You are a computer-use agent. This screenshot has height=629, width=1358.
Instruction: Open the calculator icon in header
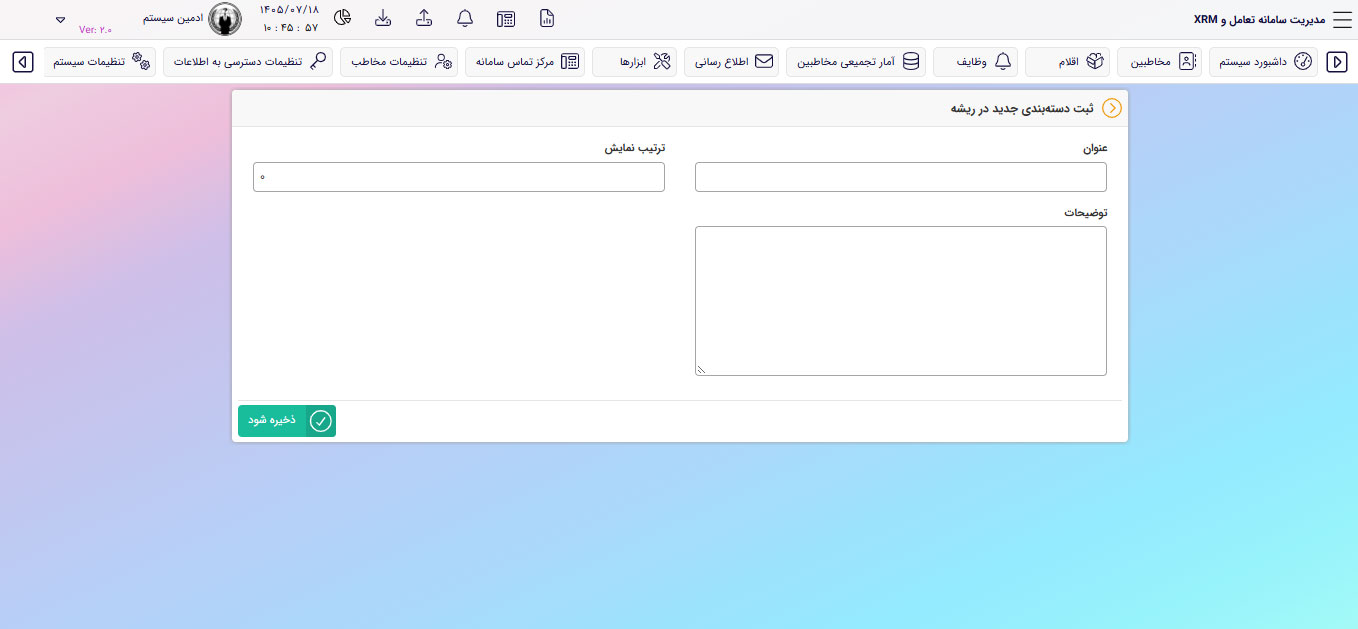[505, 19]
